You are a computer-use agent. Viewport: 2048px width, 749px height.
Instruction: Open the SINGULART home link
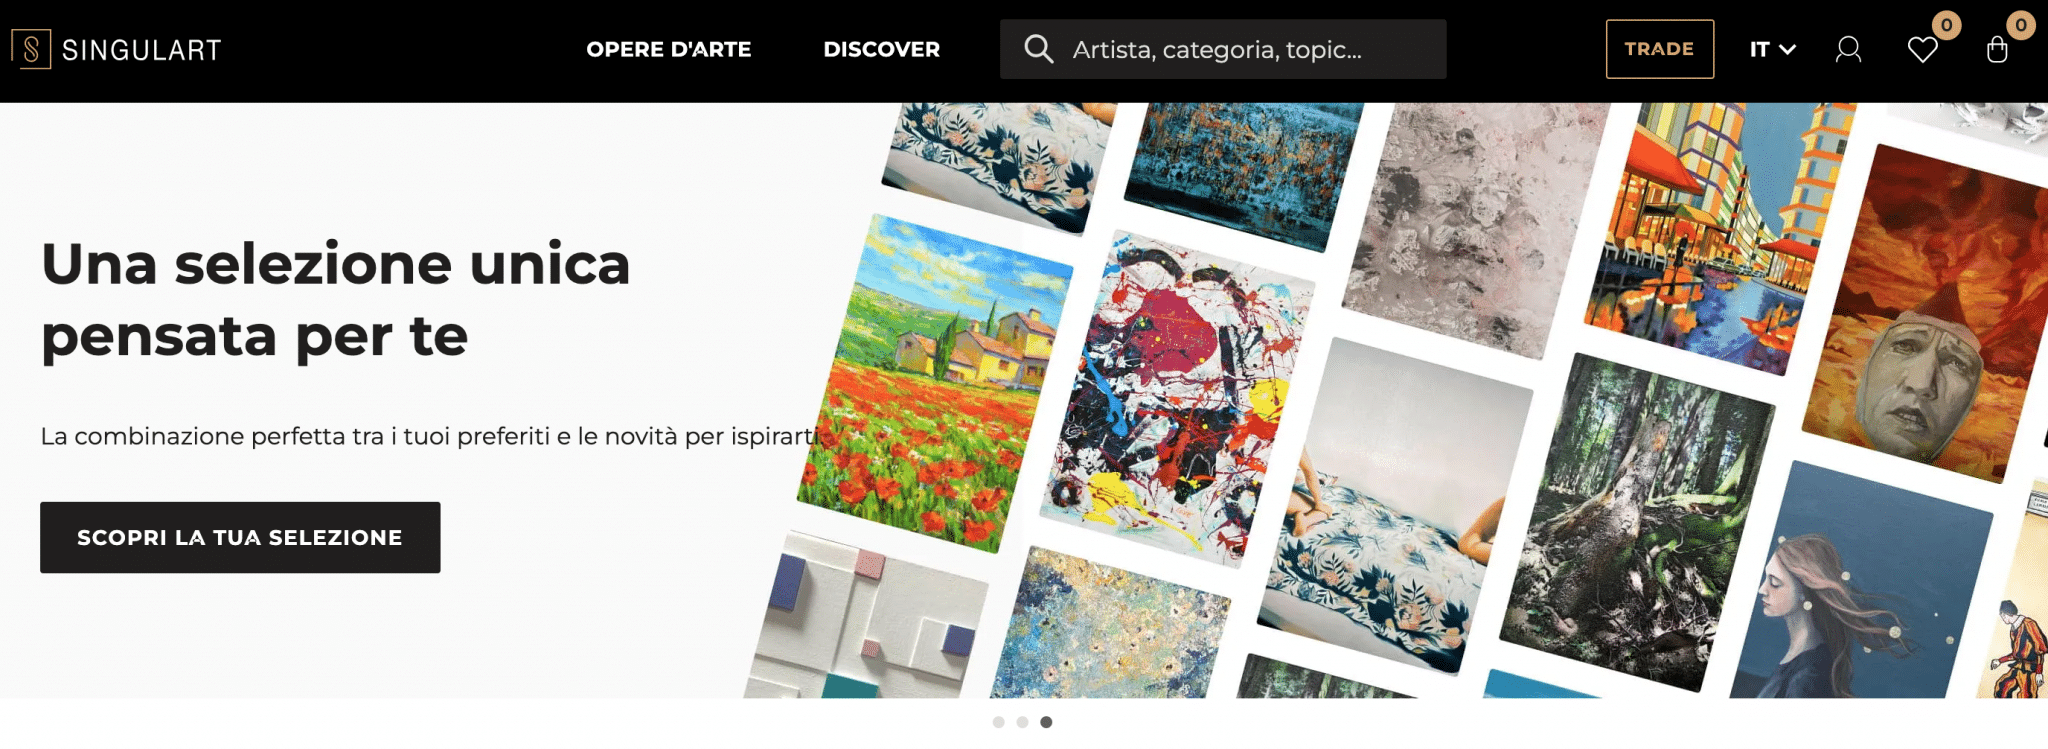point(116,49)
